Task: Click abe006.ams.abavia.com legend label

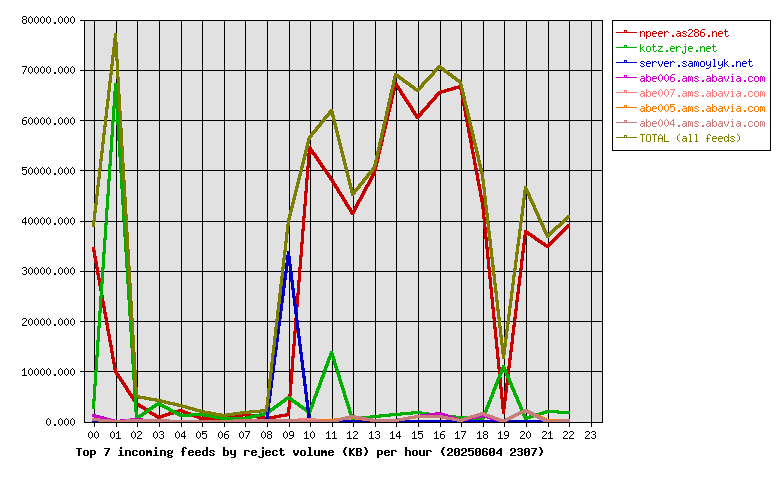Action: point(702,78)
